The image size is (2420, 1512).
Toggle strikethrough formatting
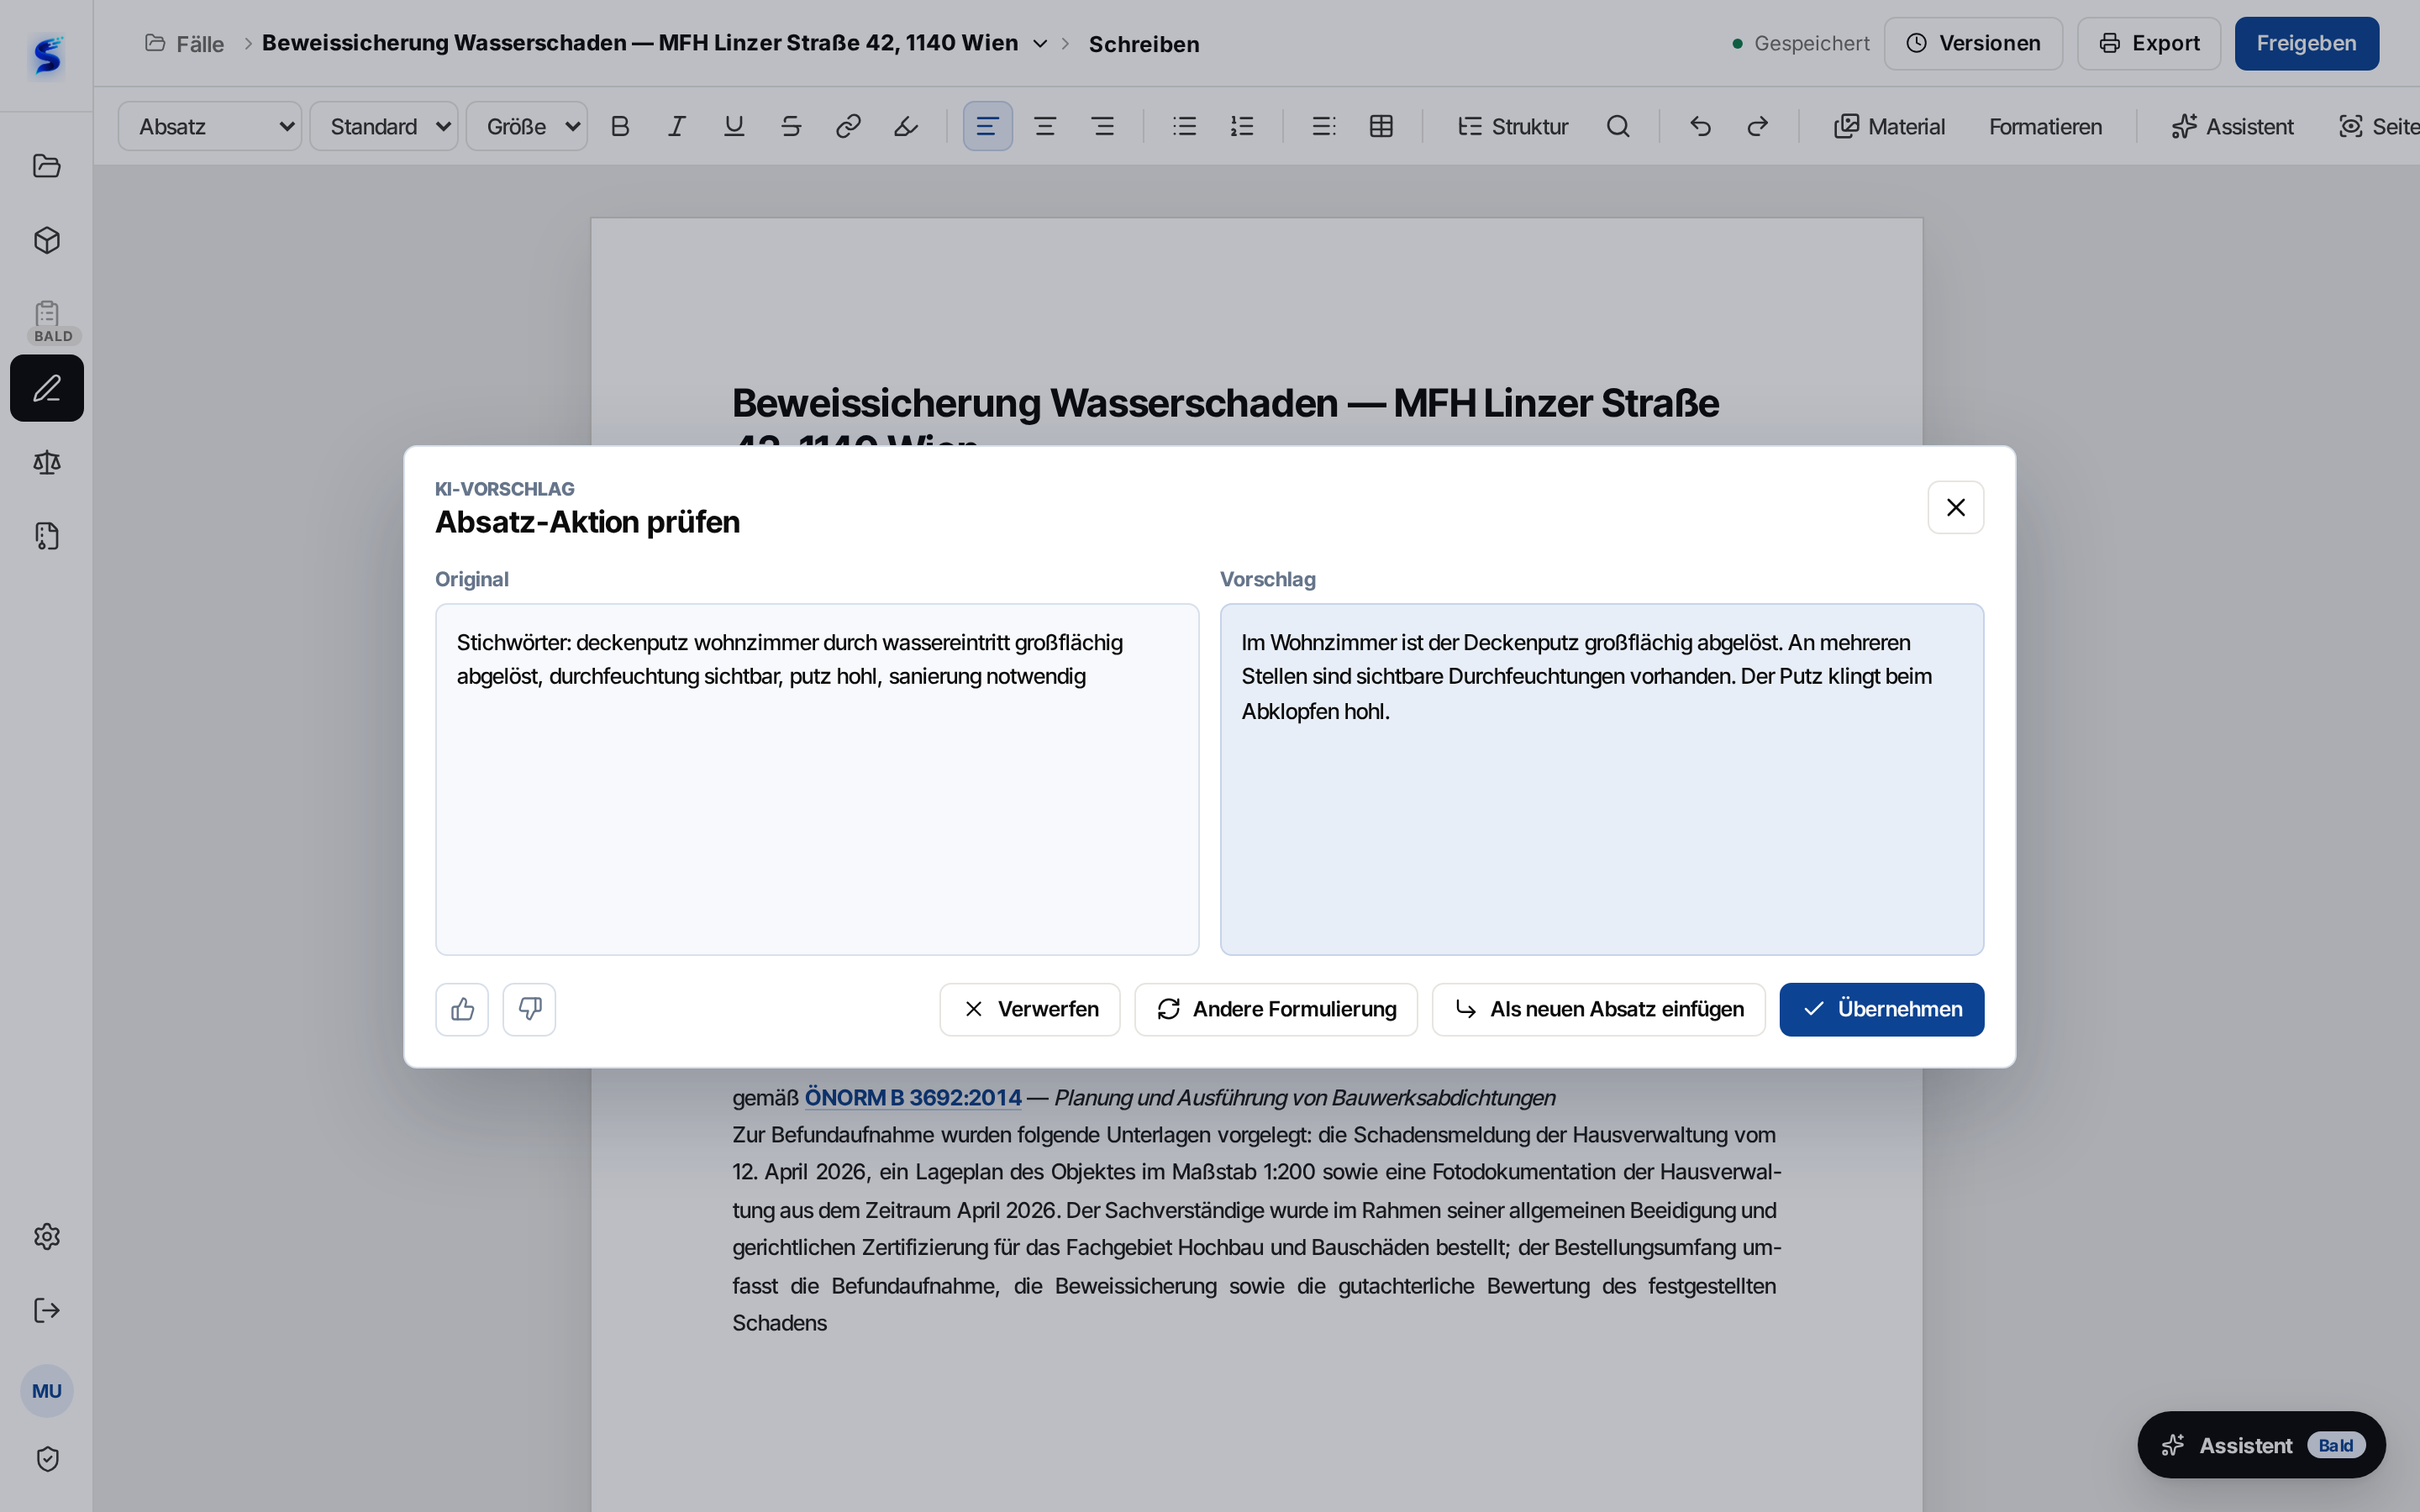[791, 126]
